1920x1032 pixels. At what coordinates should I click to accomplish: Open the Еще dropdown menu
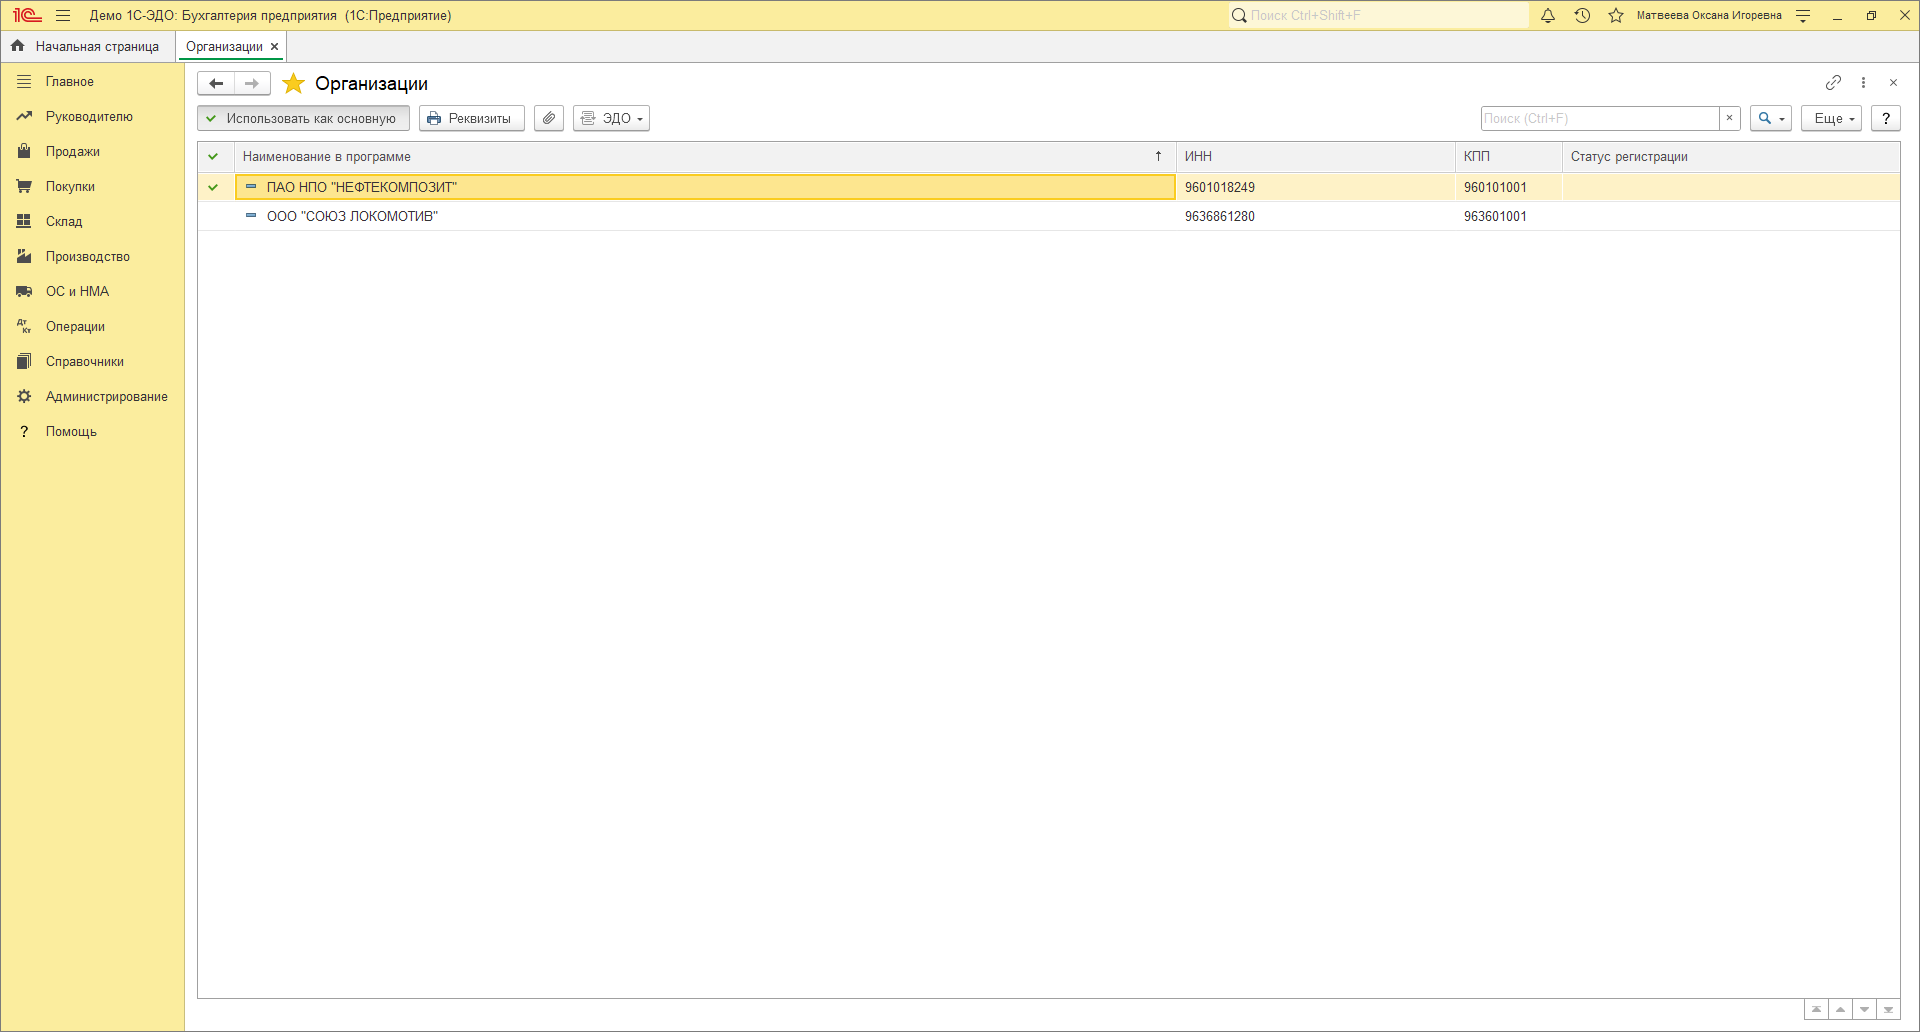(x=1831, y=118)
